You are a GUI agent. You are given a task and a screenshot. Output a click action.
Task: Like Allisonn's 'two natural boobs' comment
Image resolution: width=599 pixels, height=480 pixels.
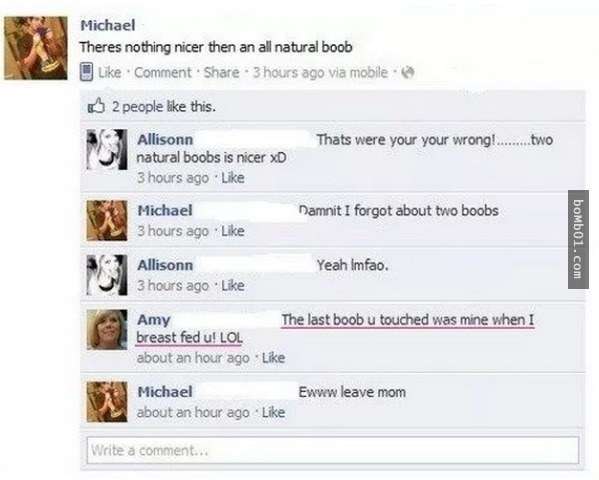coord(233,178)
